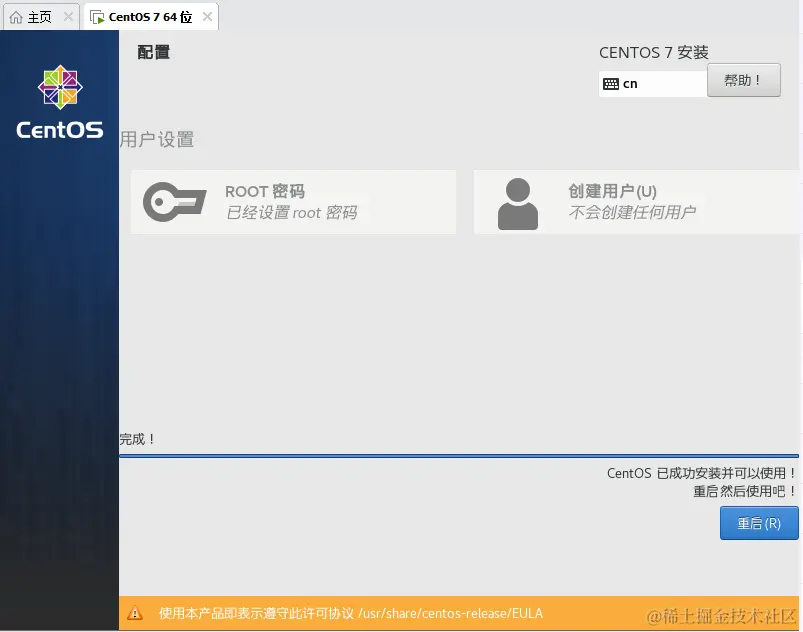Click the 重启(R) reboot button
The width and height of the screenshot is (803, 632).
[759, 523]
